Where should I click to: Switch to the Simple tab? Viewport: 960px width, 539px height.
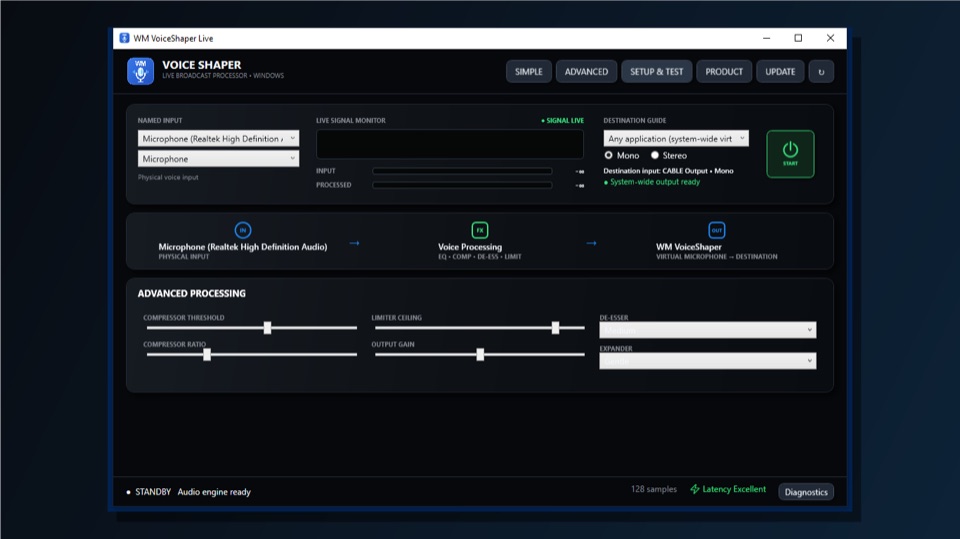528,72
